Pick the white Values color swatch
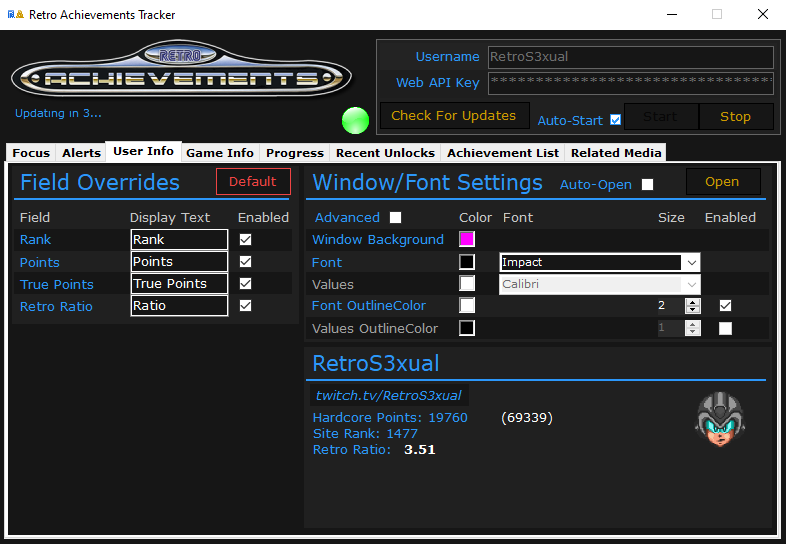Screen dimensions: 786x544 click(467, 283)
